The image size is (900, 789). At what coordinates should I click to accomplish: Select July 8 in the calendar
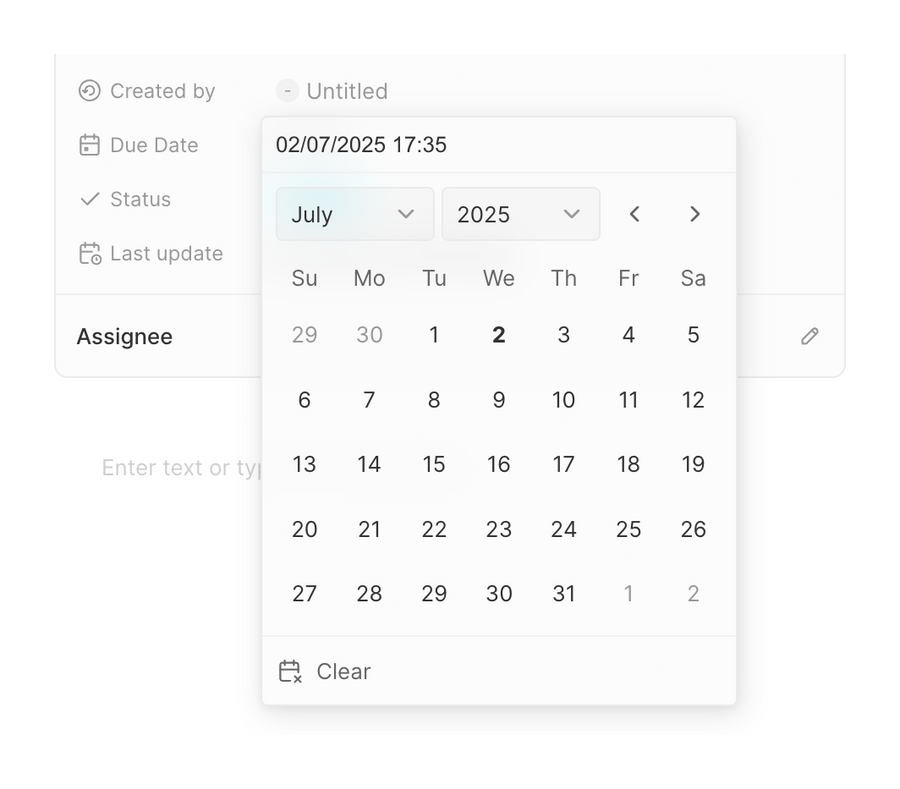(x=434, y=399)
